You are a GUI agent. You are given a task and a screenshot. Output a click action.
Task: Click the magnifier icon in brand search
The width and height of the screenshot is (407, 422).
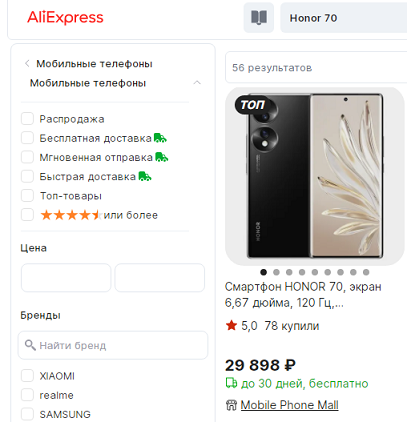point(30,345)
